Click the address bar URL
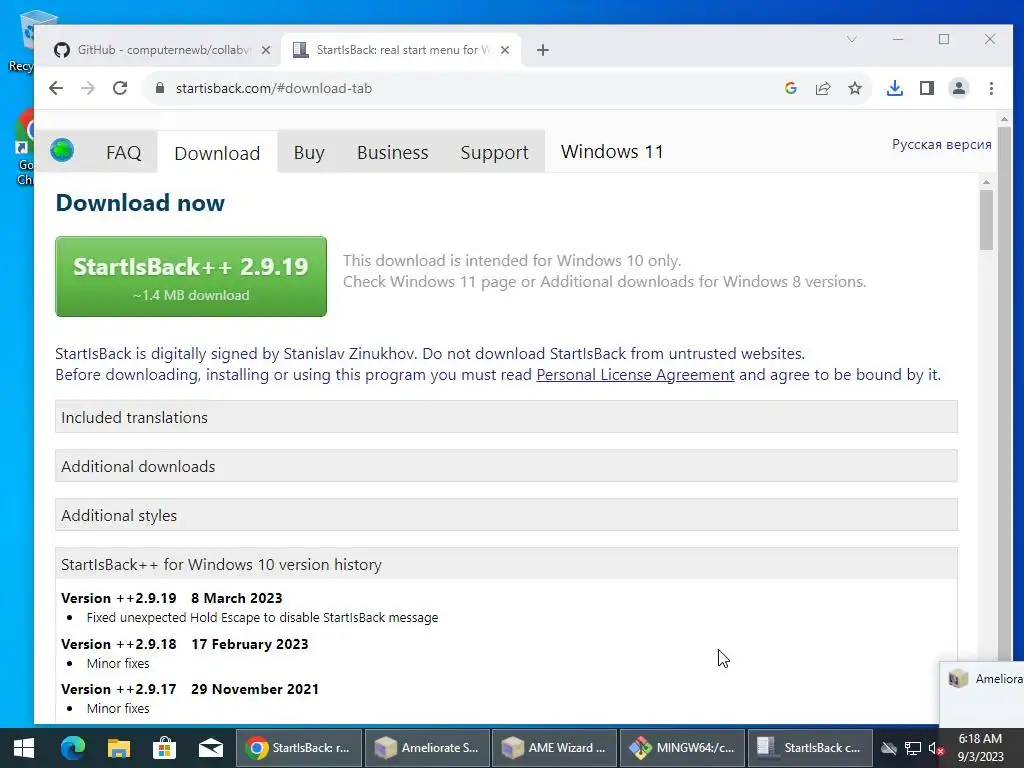The height and width of the screenshot is (768, 1024). click(274, 88)
